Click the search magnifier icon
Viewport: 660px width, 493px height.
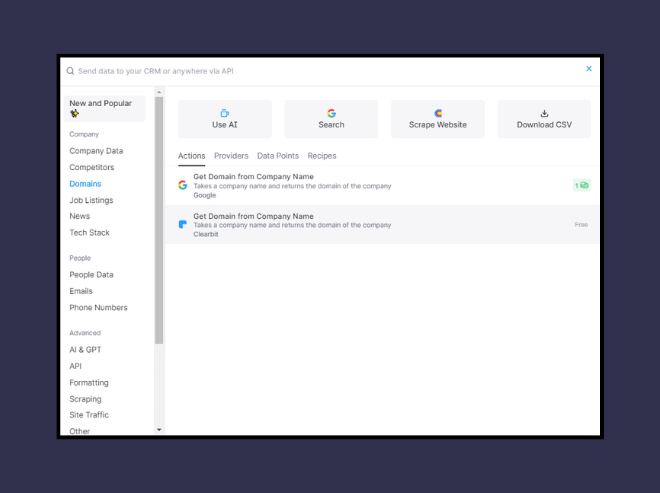[70, 71]
